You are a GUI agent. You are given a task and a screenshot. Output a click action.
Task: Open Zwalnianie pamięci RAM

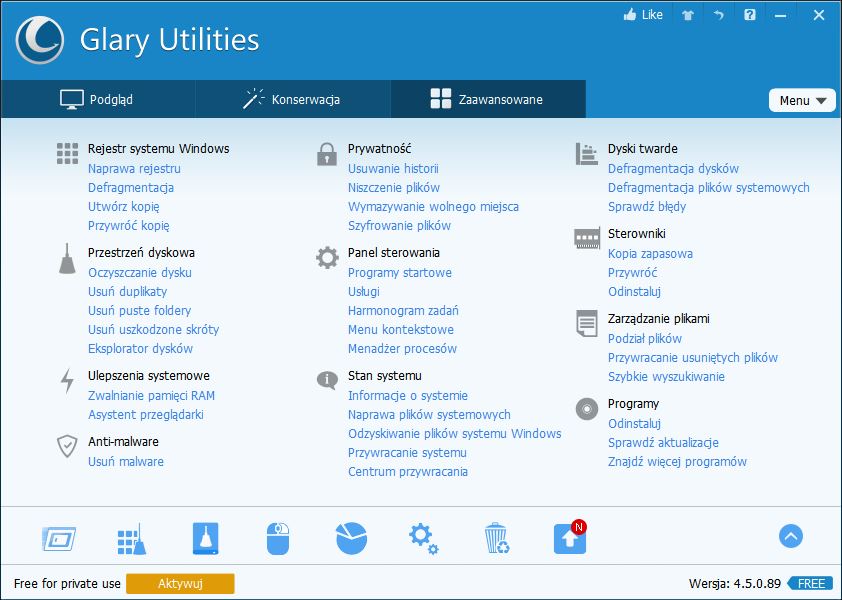[151, 396]
